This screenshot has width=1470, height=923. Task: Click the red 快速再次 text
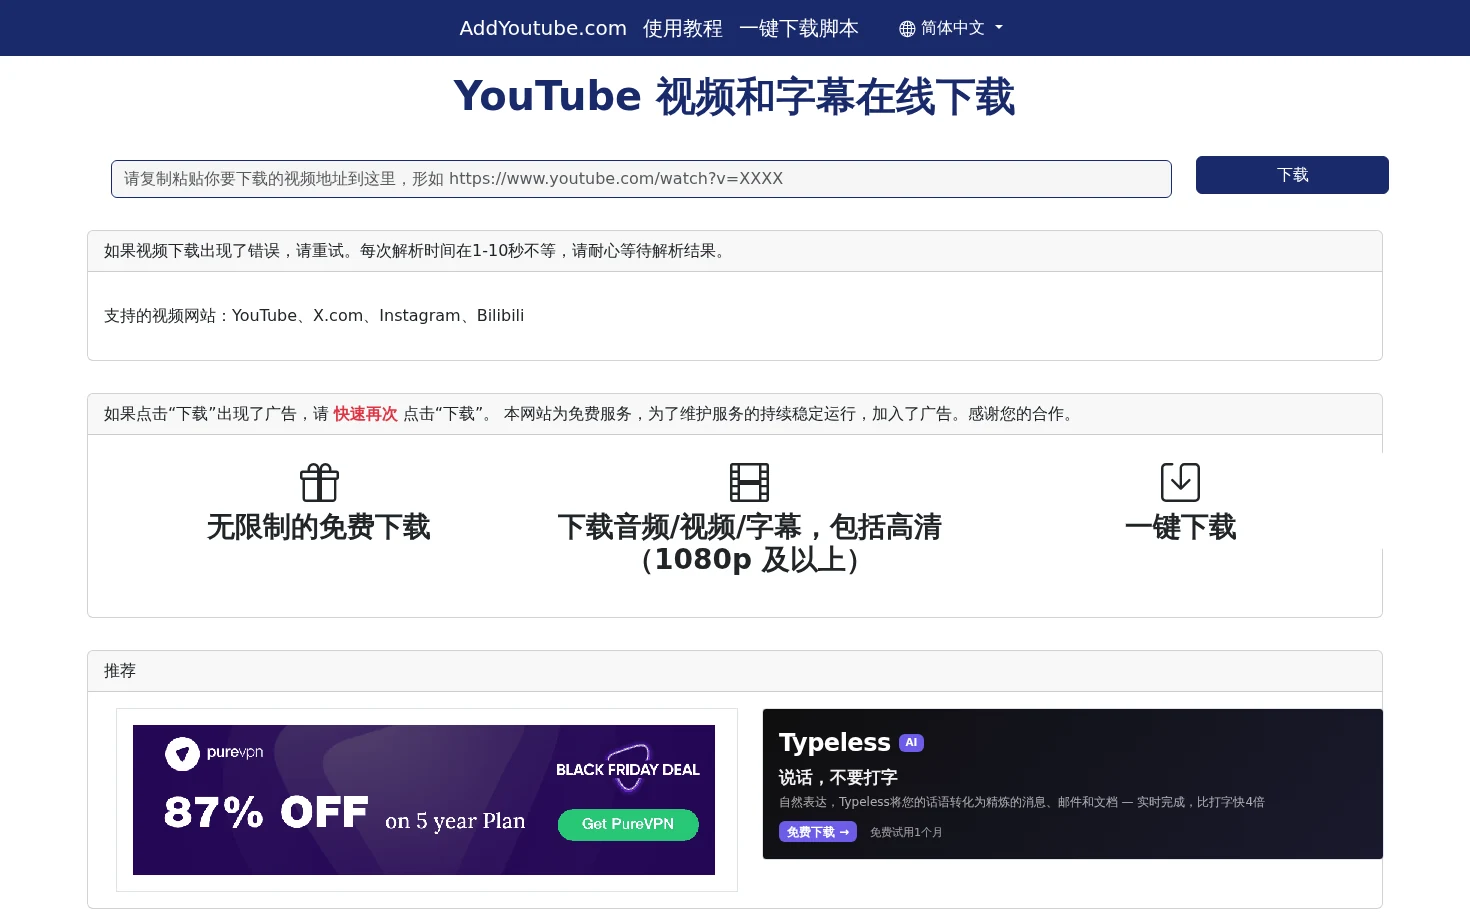coord(365,414)
